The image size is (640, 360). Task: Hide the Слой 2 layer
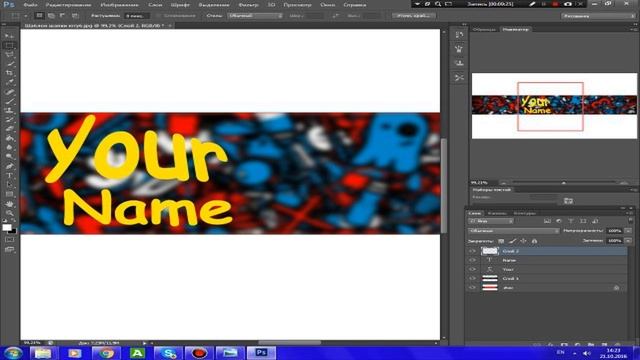click(x=473, y=251)
